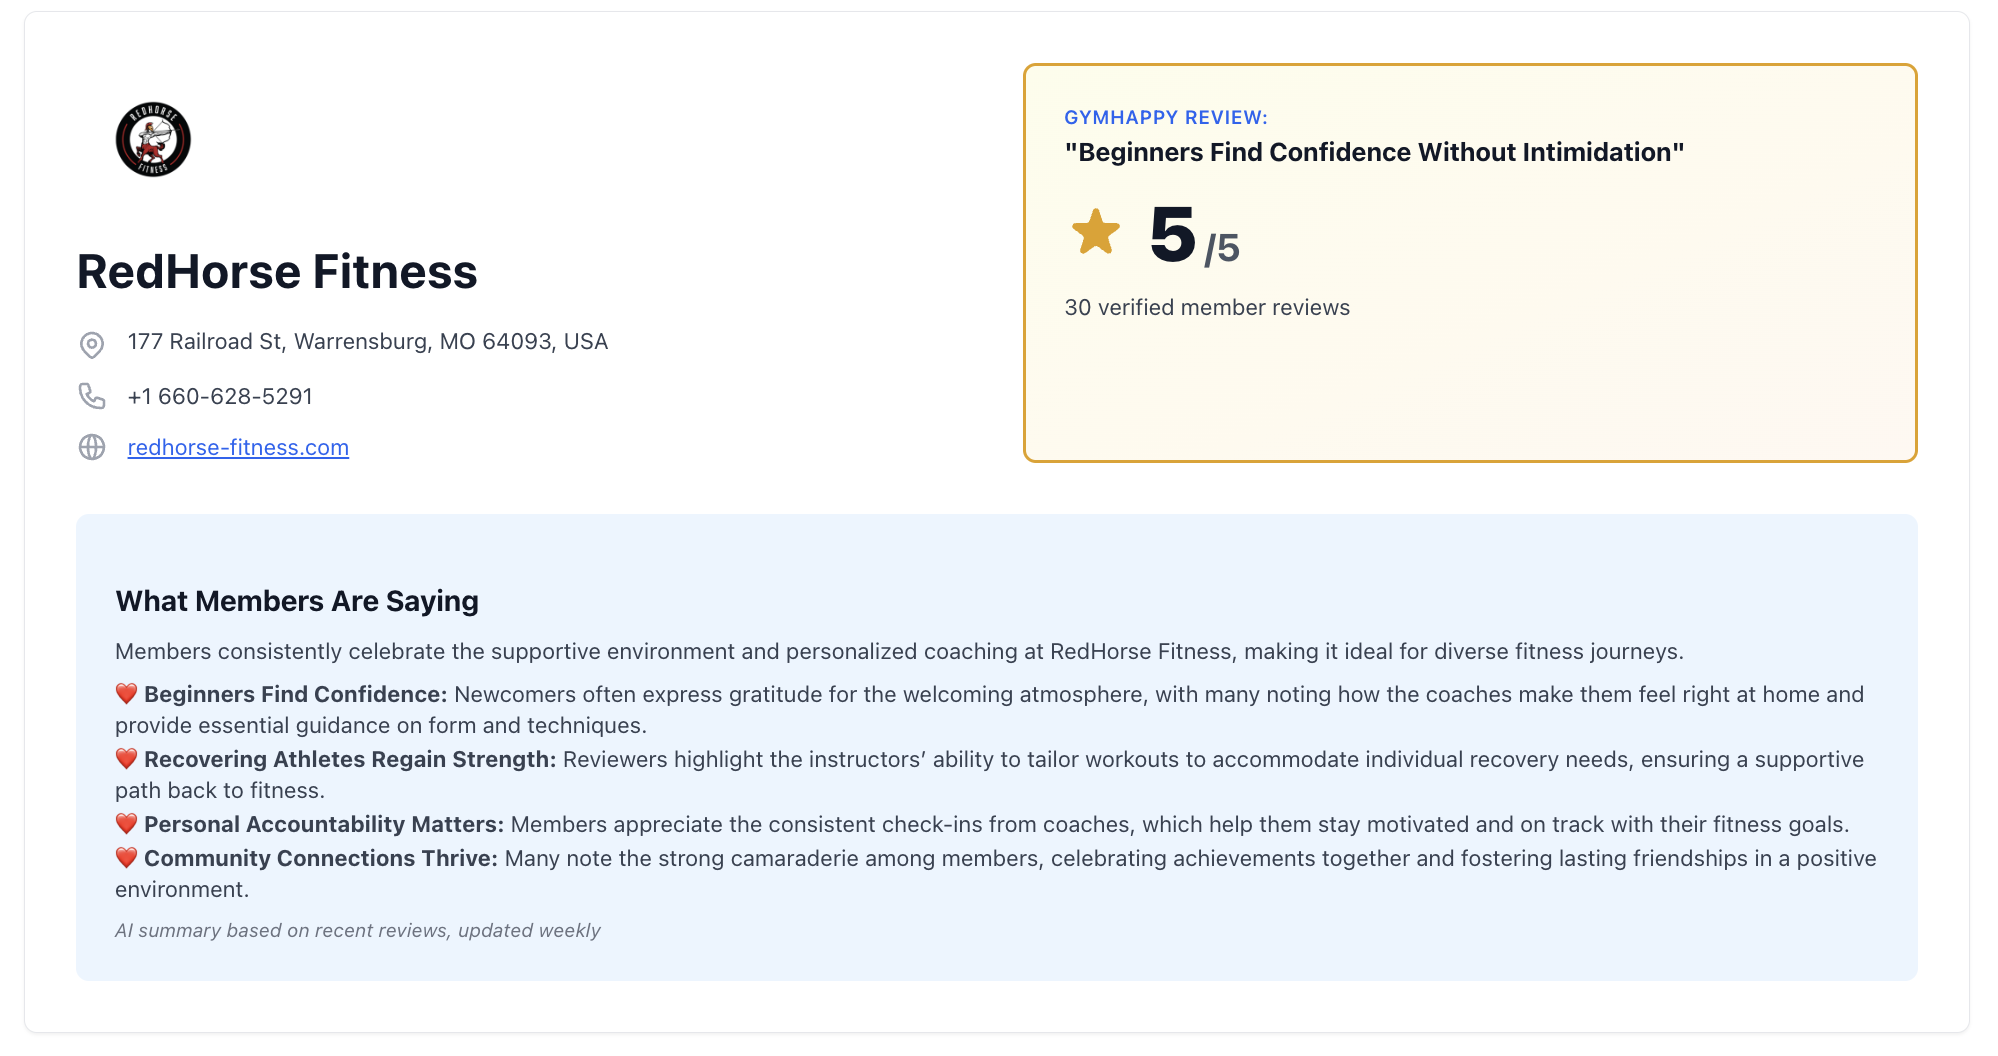Click the heart beside Community Connections Thrive
The height and width of the screenshot is (1056, 1998).
(126, 858)
